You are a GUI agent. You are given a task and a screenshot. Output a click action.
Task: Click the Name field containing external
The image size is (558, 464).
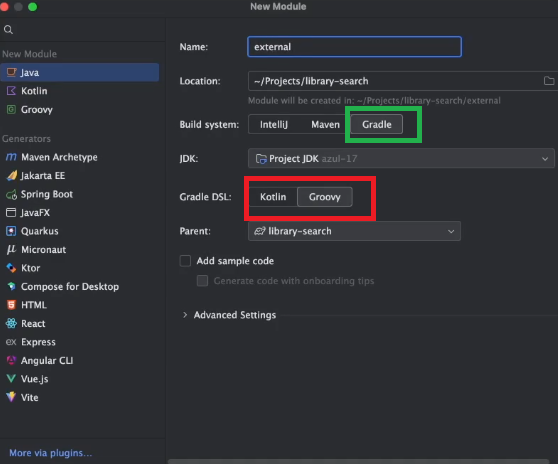(x=354, y=47)
